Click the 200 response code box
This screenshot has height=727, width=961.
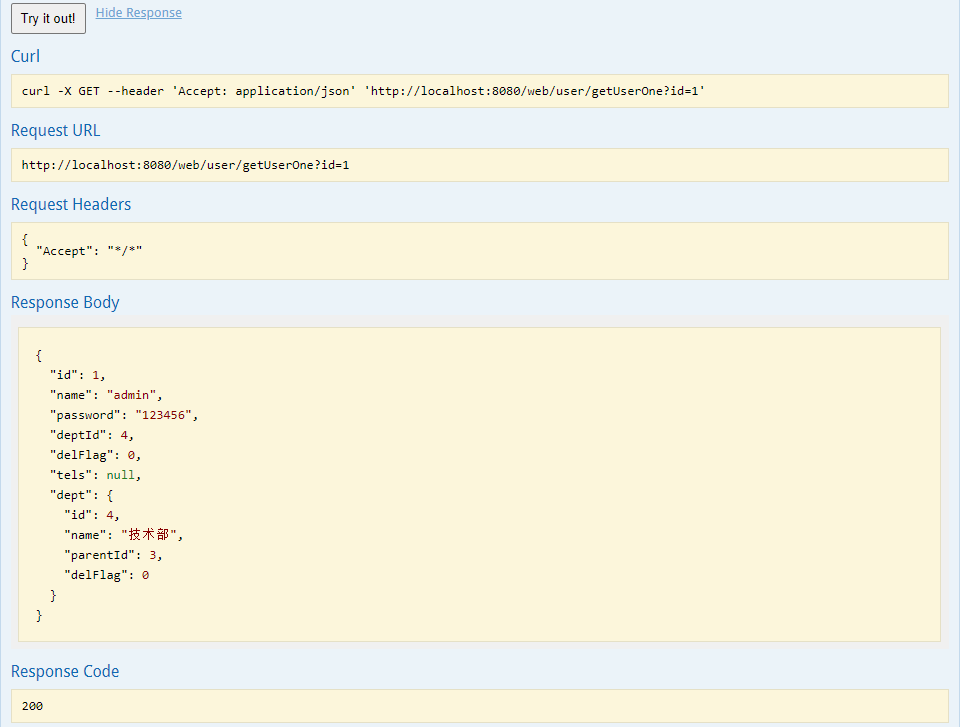pos(480,706)
